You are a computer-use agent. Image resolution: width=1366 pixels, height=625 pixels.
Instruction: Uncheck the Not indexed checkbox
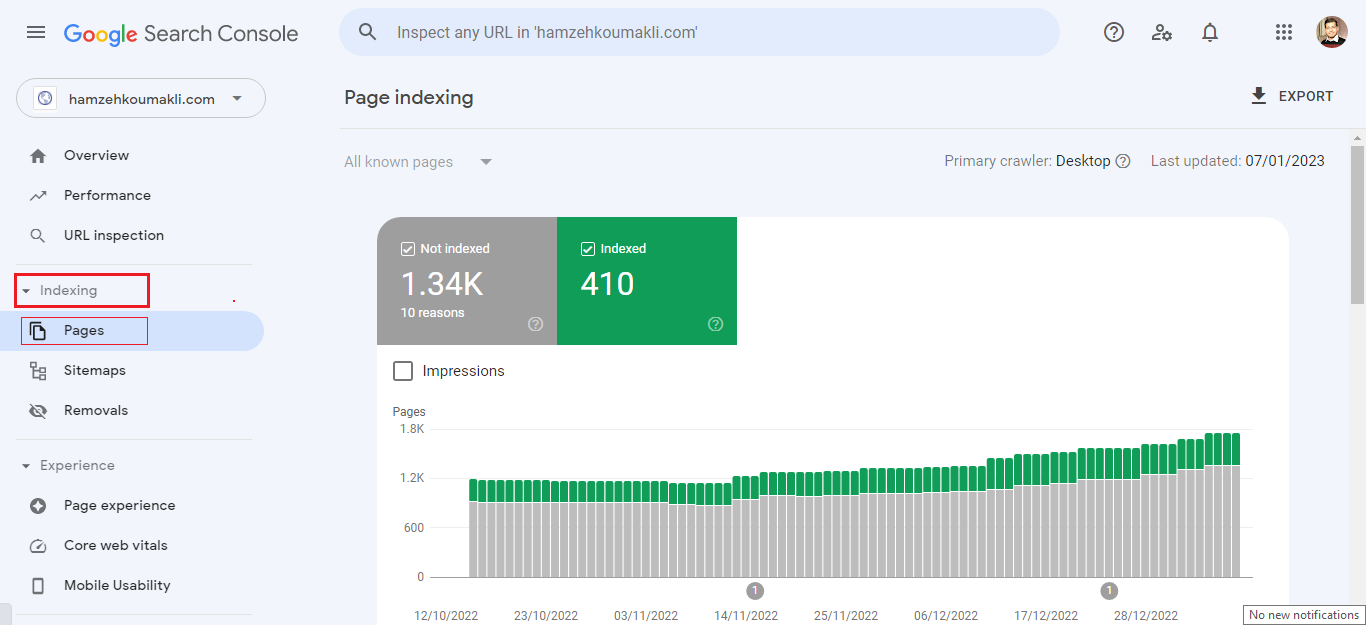pyautogui.click(x=408, y=249)
